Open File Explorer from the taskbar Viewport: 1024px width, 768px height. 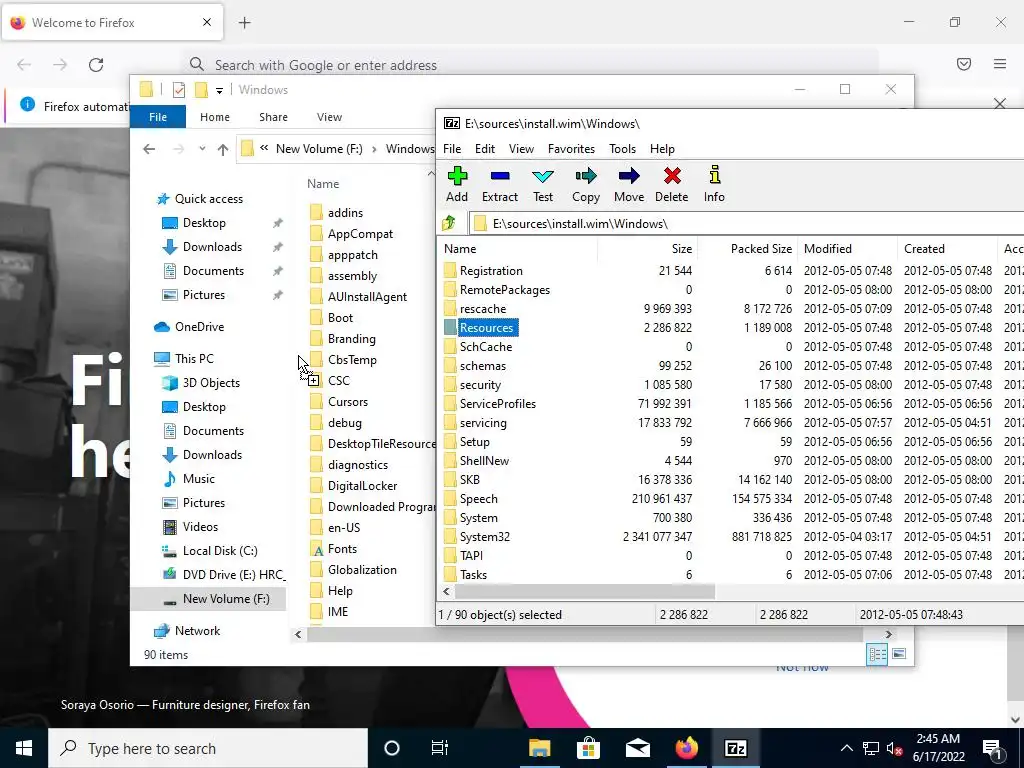coord(539,748)
